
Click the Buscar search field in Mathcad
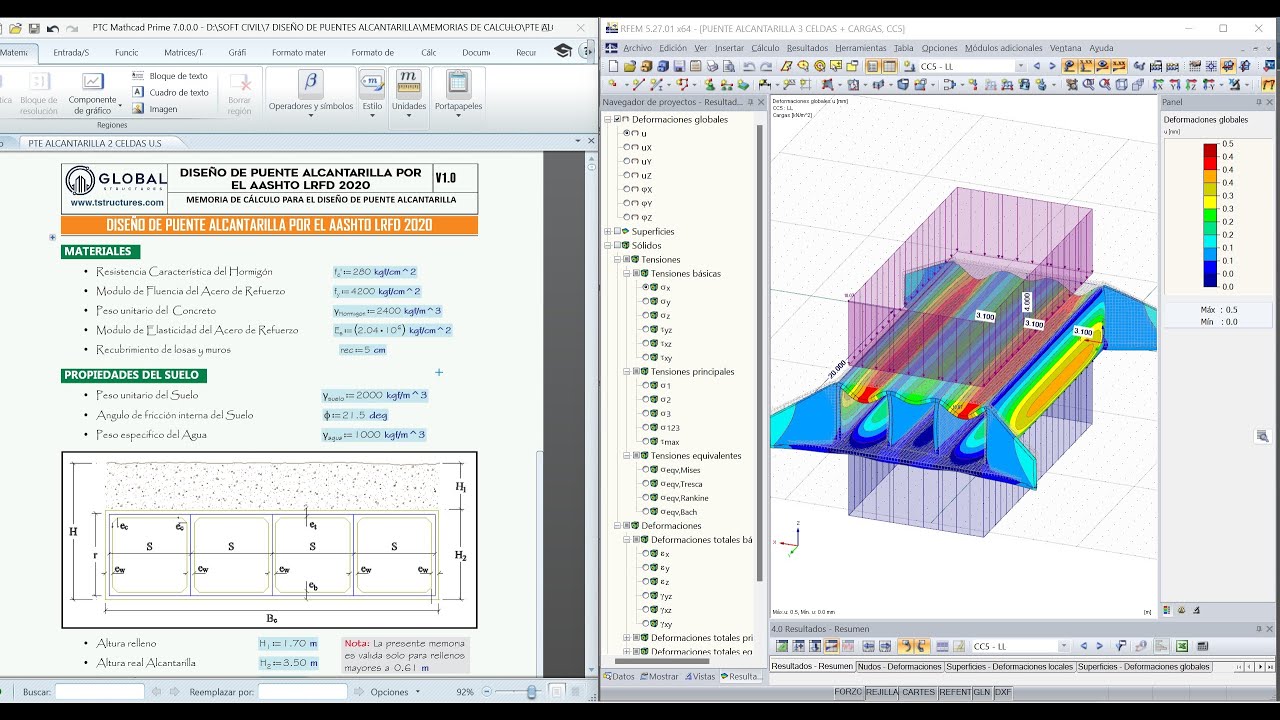coord(99,691)
